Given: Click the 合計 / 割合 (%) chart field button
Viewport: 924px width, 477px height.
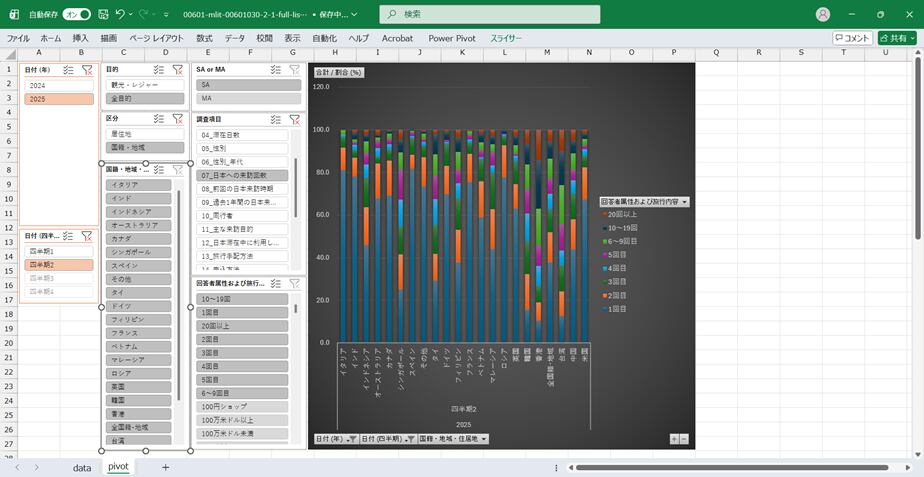Looking at the screenshot, I should 339,73.
